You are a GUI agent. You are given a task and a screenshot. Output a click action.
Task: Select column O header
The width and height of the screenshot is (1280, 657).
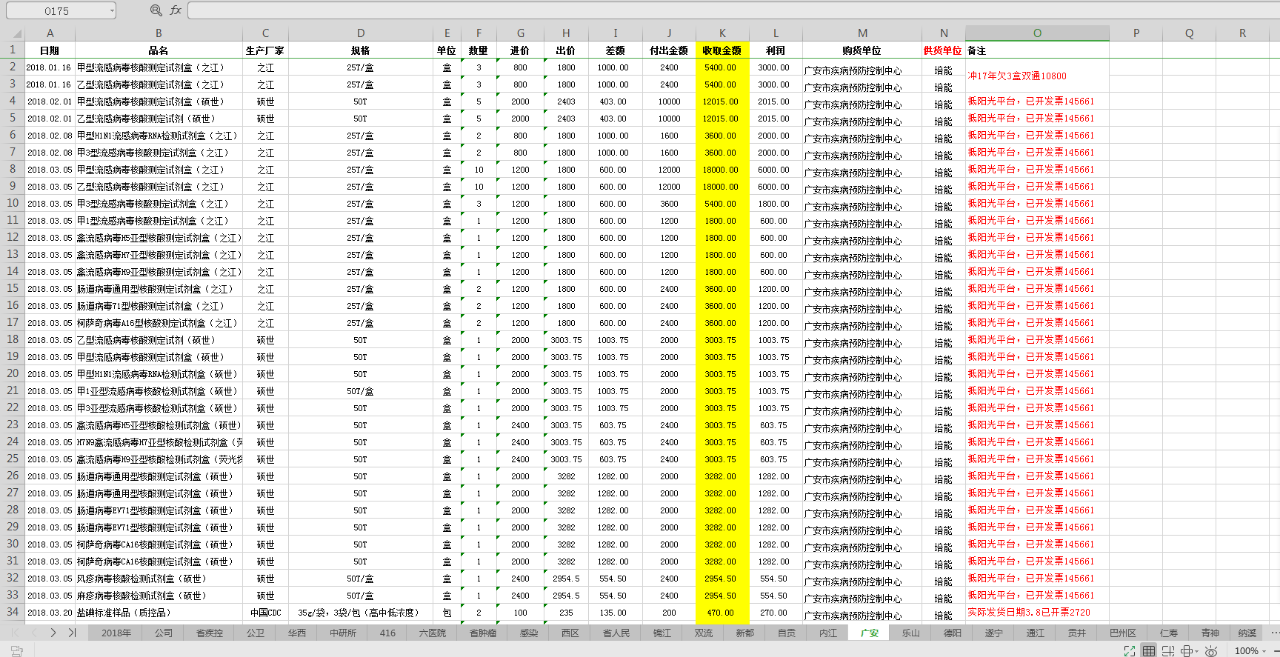(x=1037, y=33)
